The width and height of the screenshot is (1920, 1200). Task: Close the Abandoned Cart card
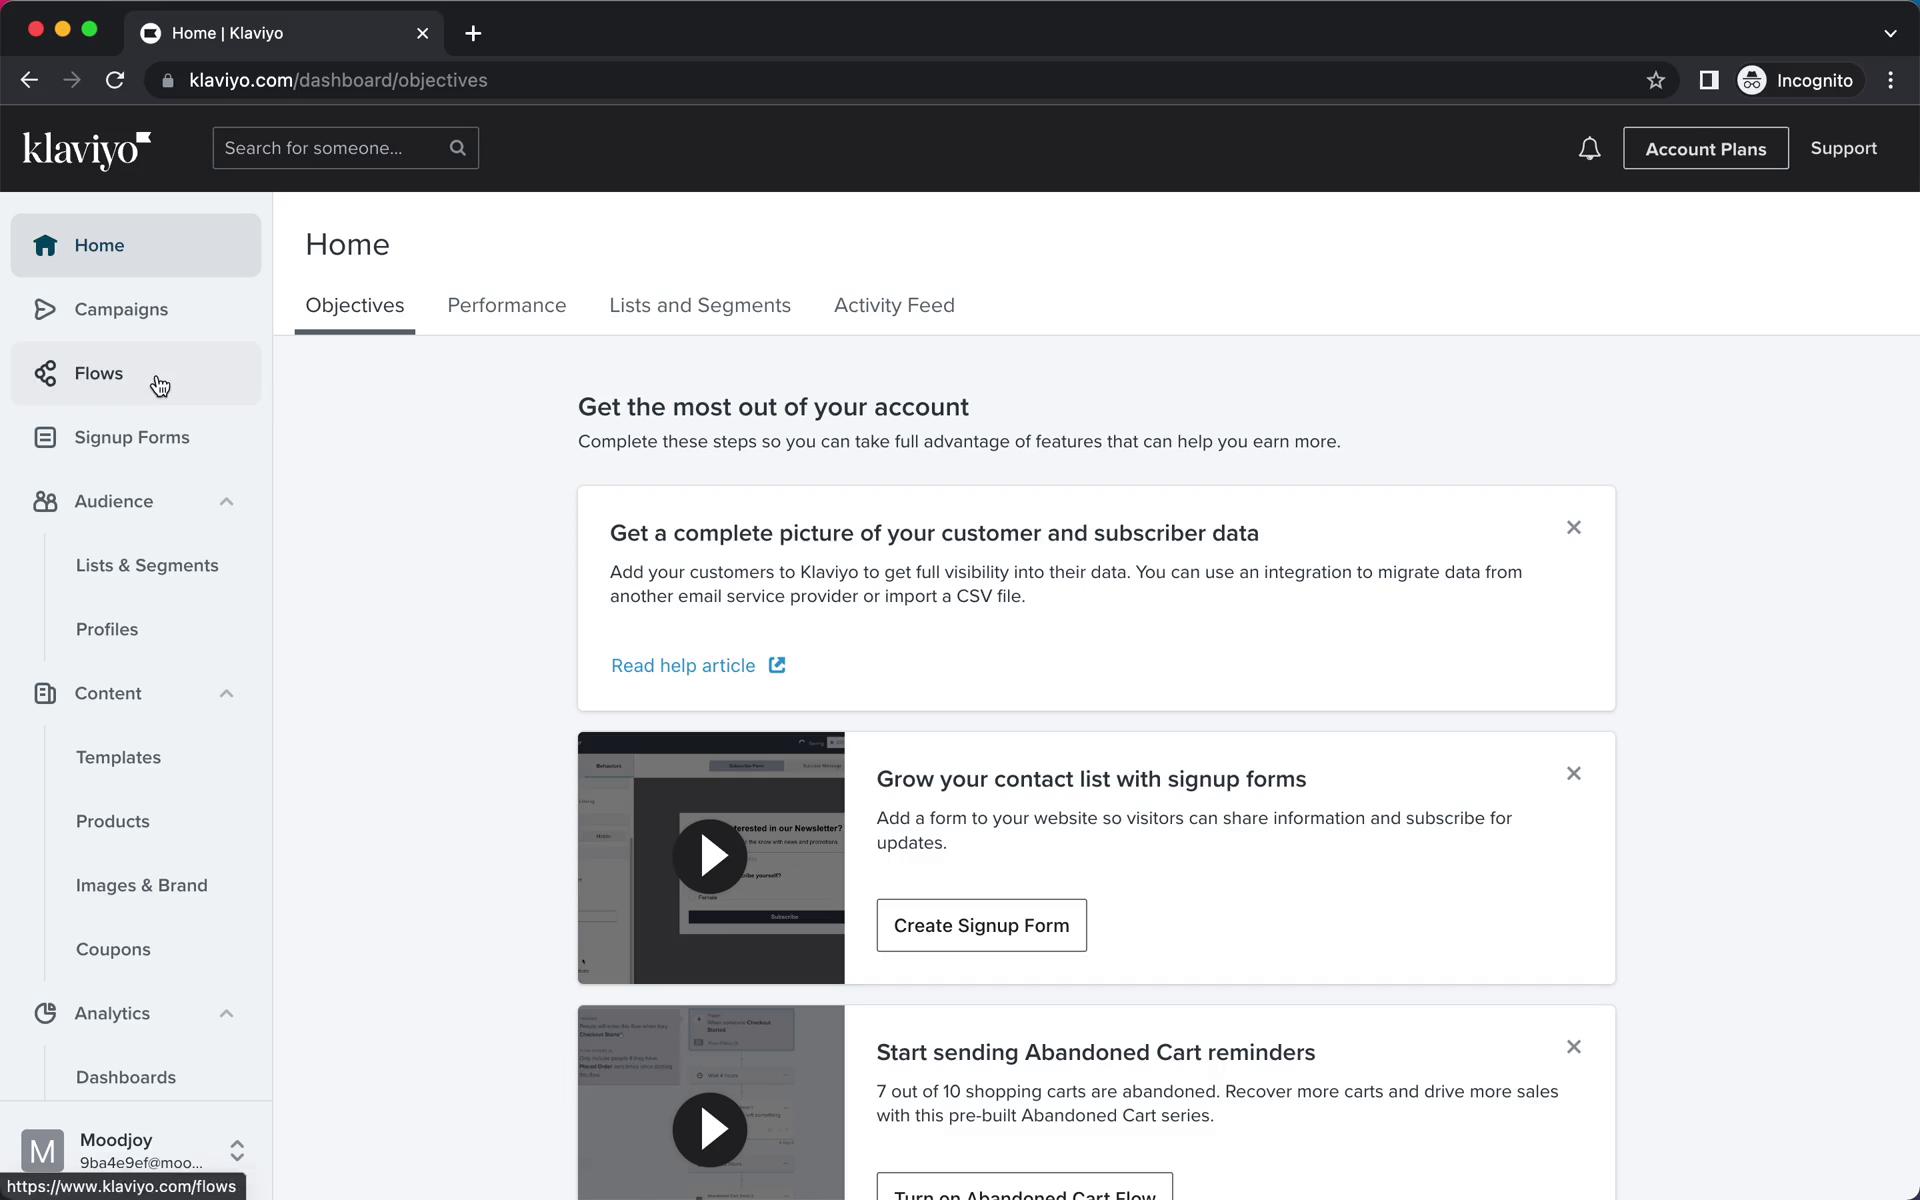coord(1573,1047)
